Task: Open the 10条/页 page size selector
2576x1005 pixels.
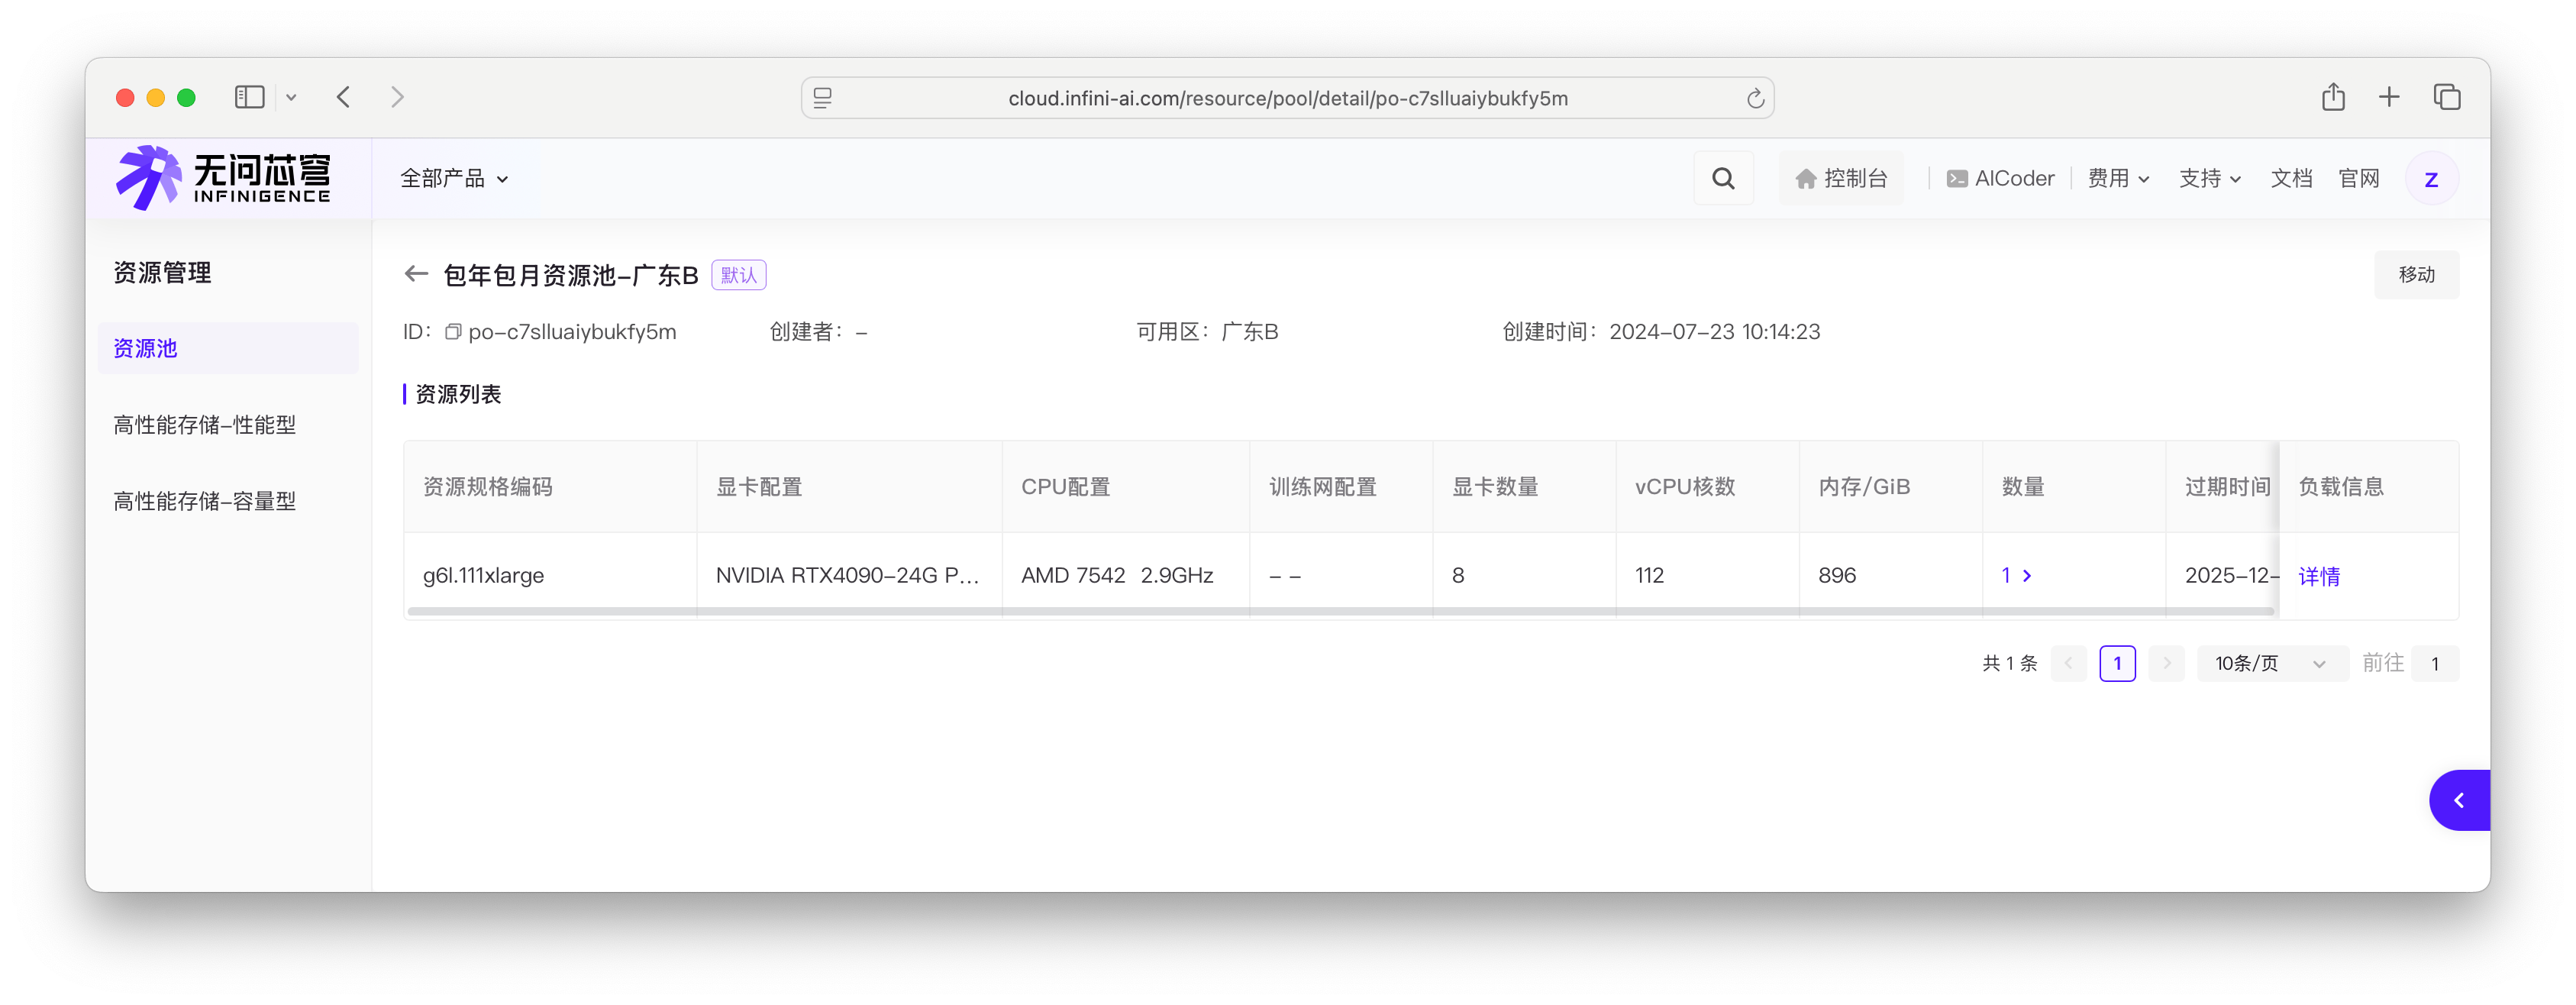Action: coord(2271,663)
